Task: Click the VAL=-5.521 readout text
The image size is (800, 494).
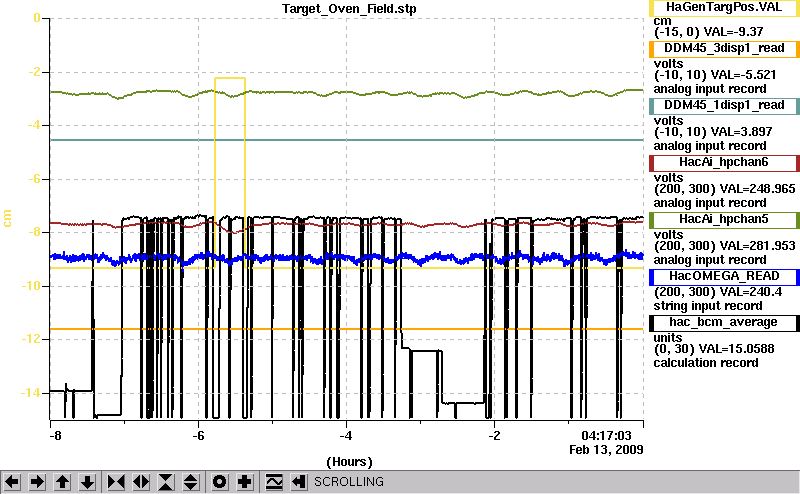Action: tap(743, 75)
